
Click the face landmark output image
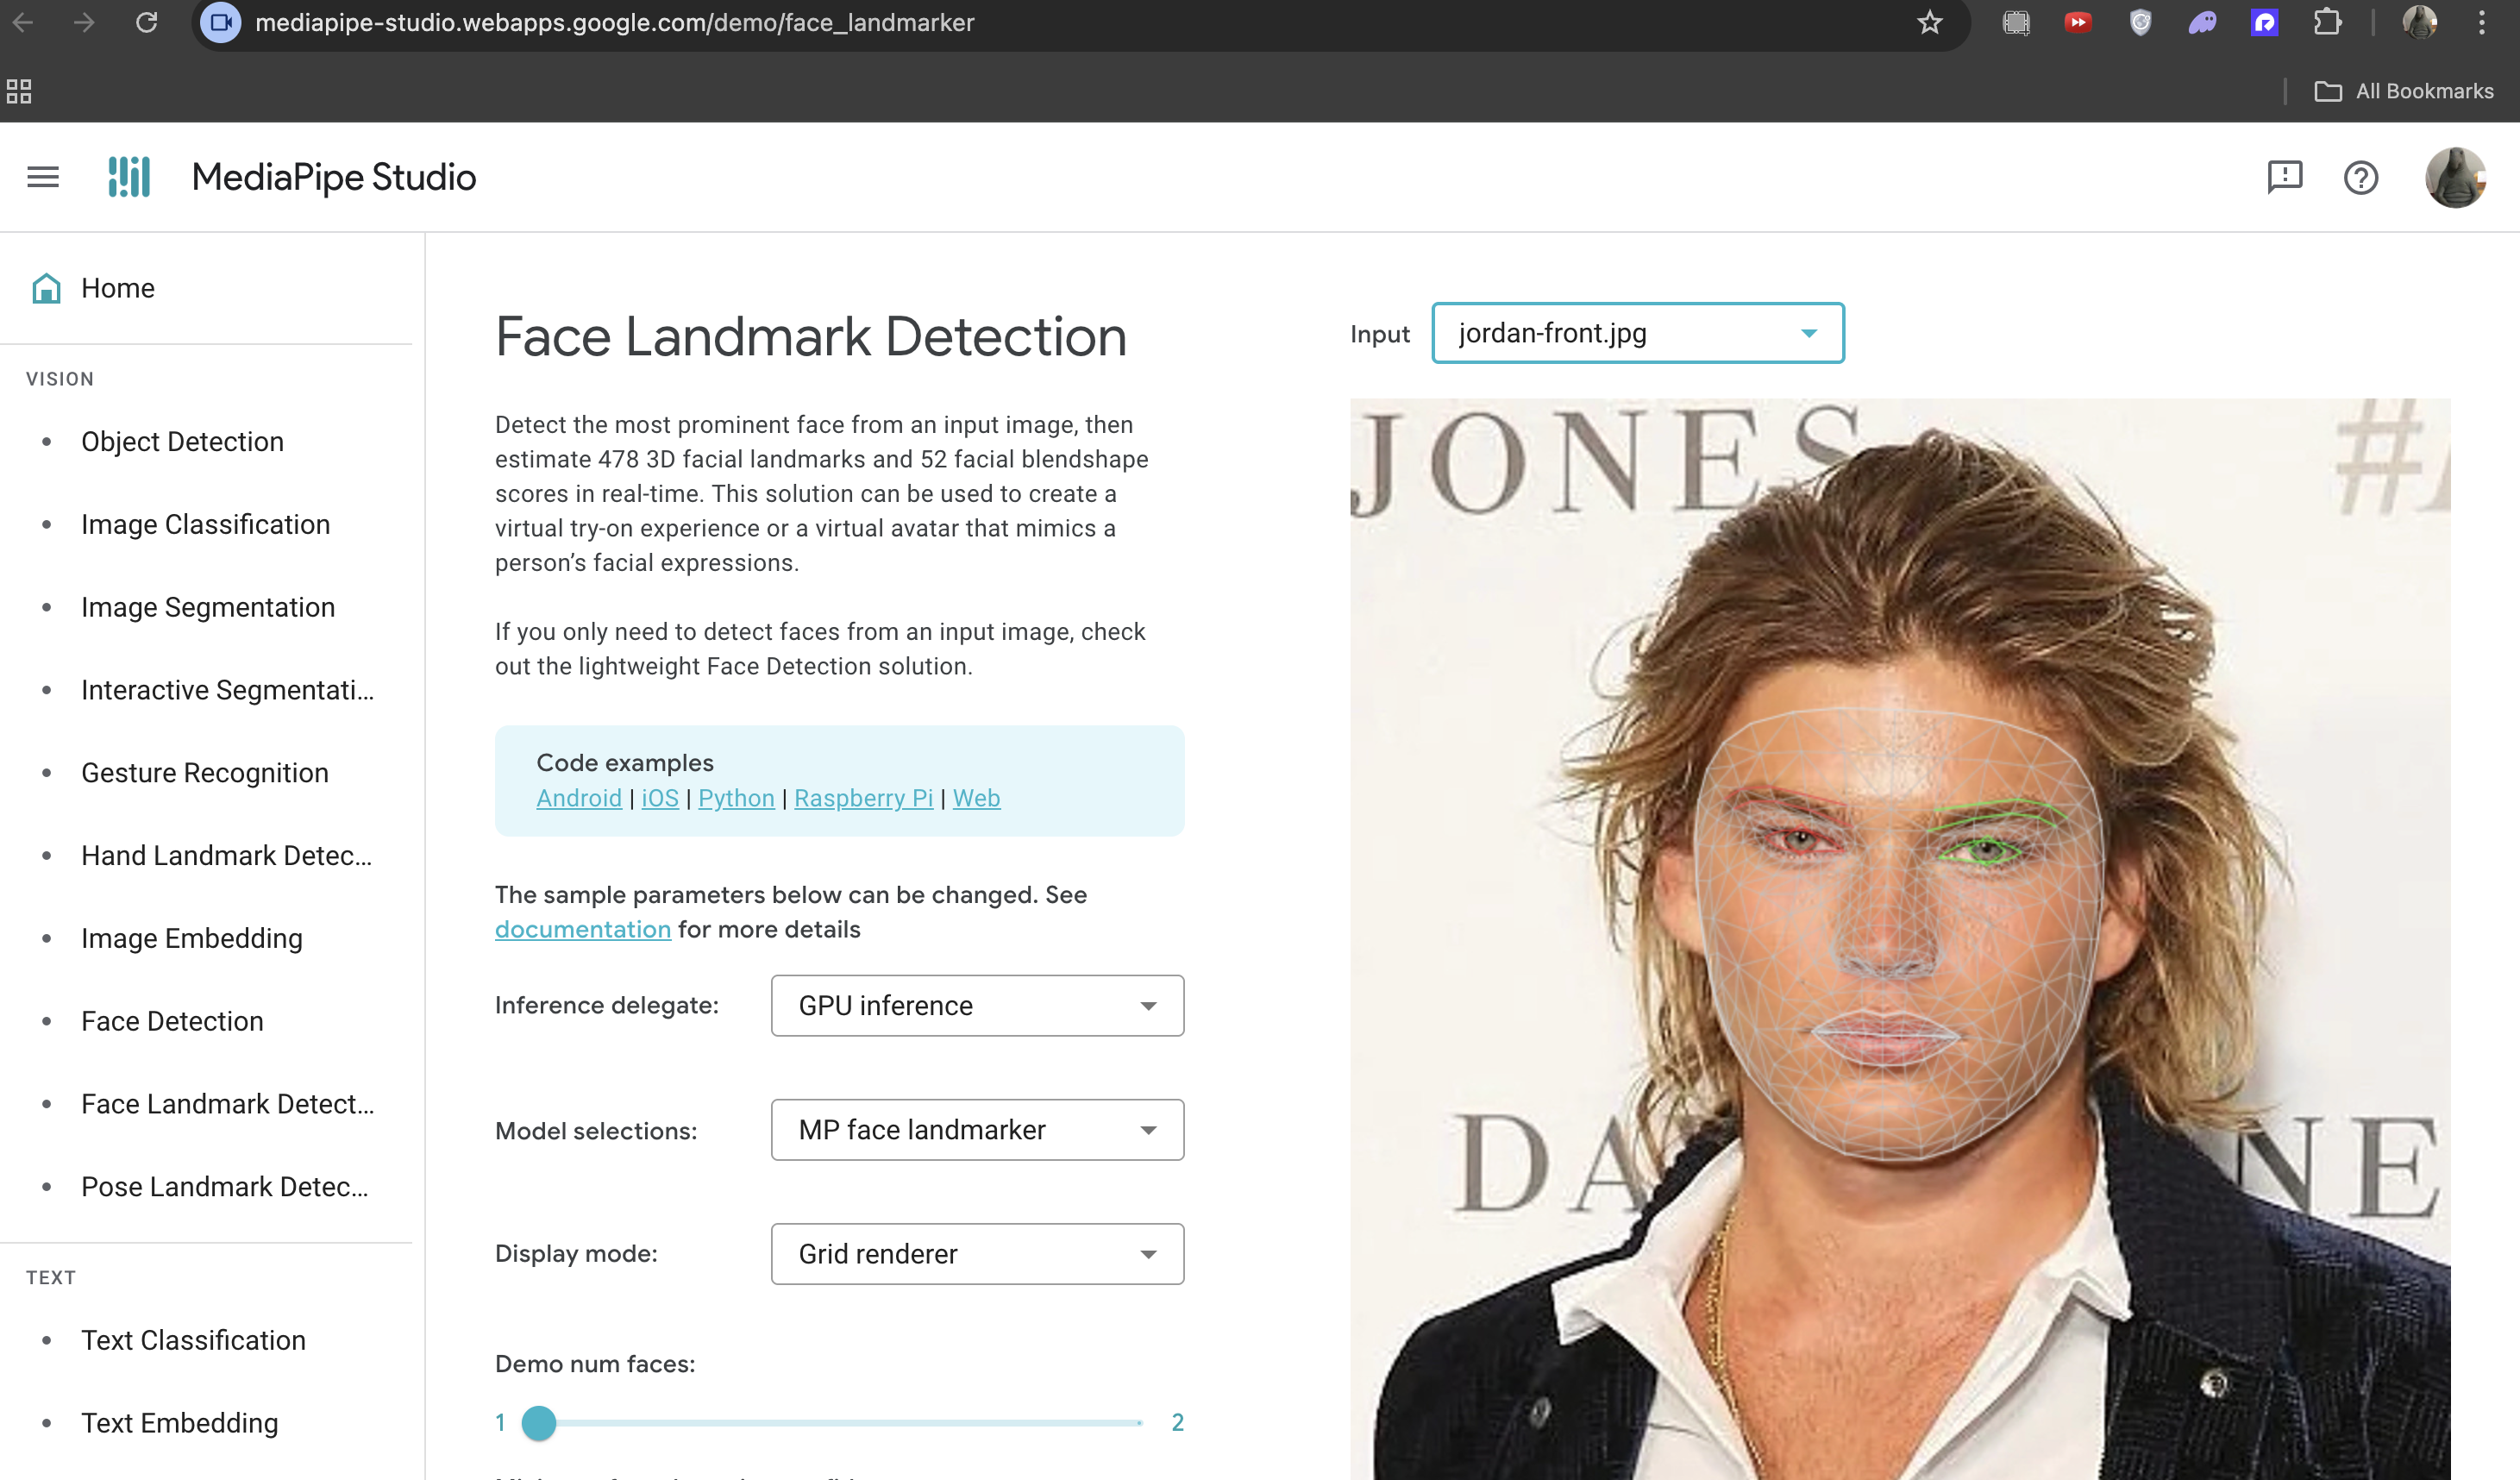click(1900, 938)
